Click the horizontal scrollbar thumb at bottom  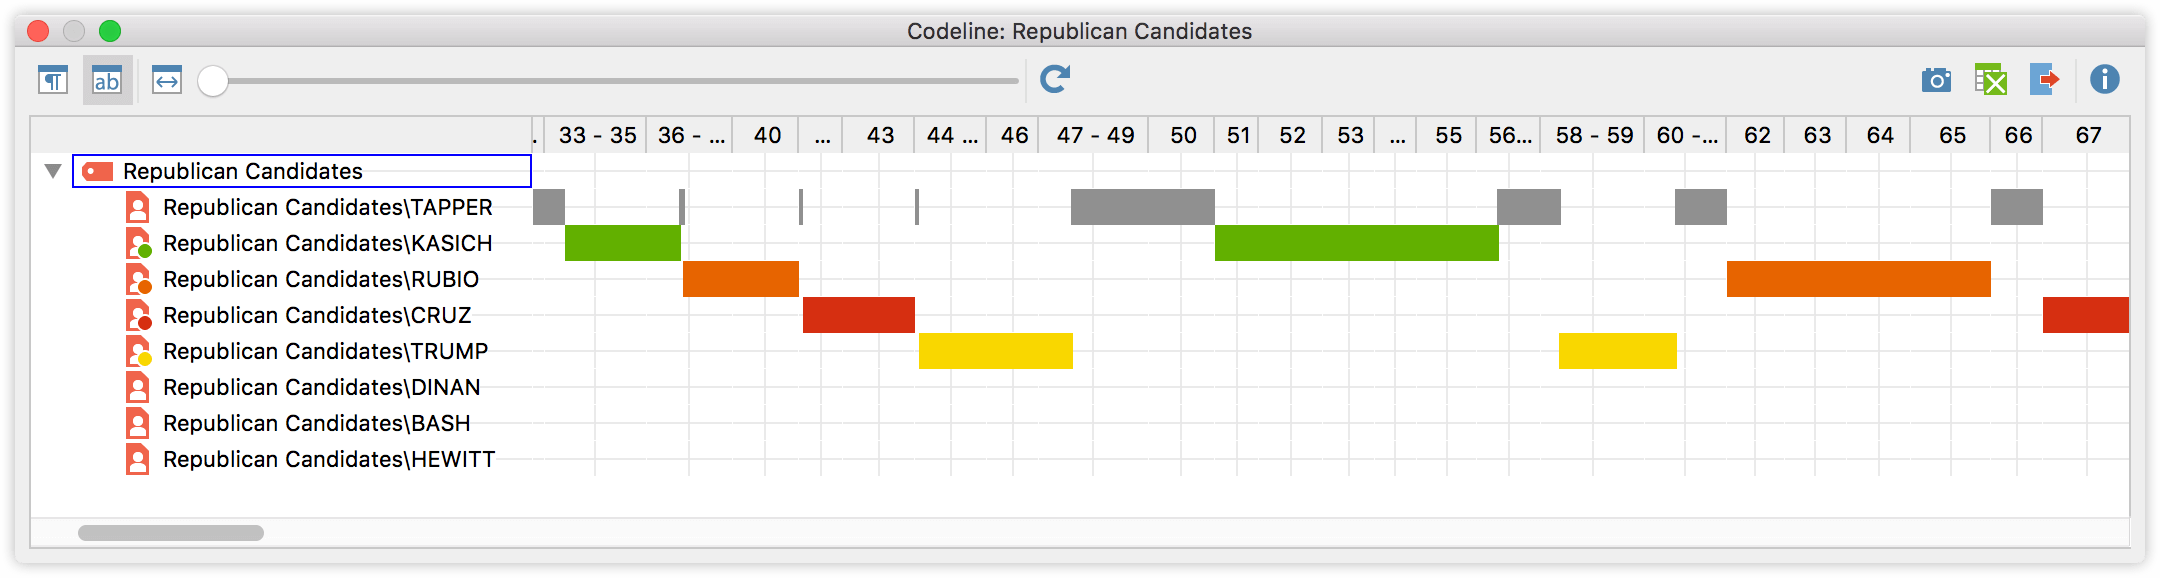[171, 533]
